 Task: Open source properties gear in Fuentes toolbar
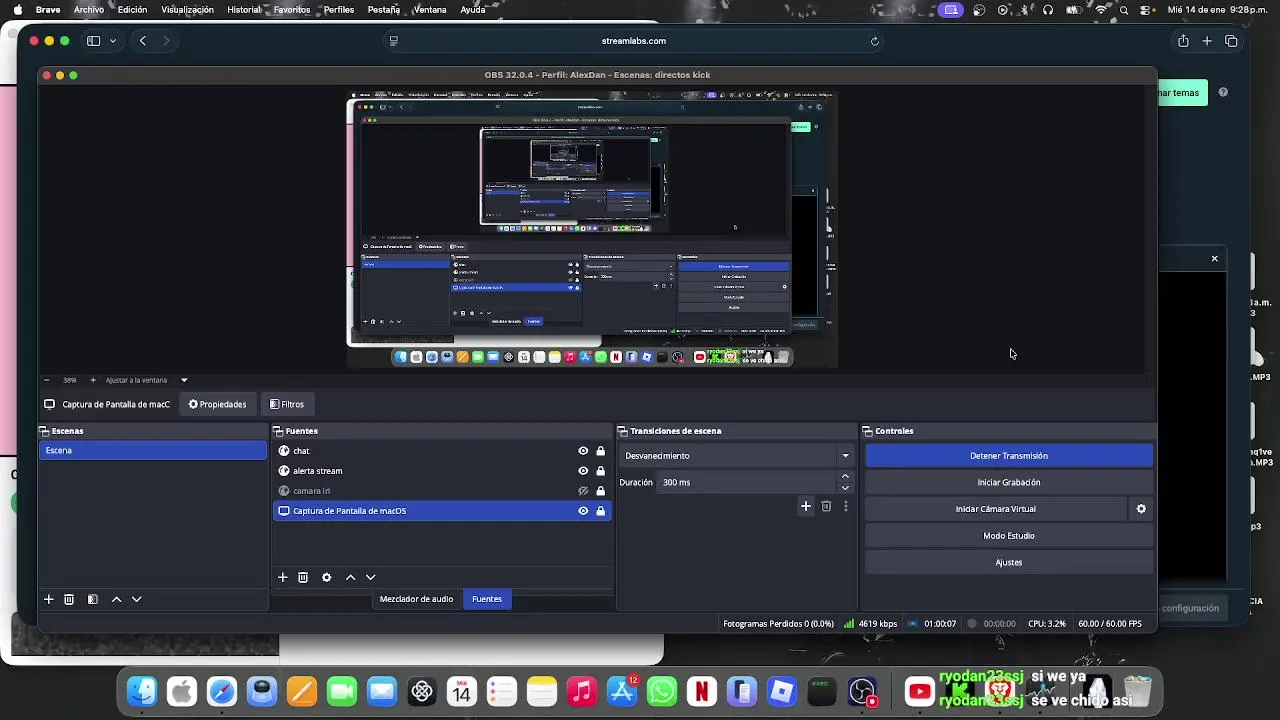pyautogui.click(x=326, y=577)
